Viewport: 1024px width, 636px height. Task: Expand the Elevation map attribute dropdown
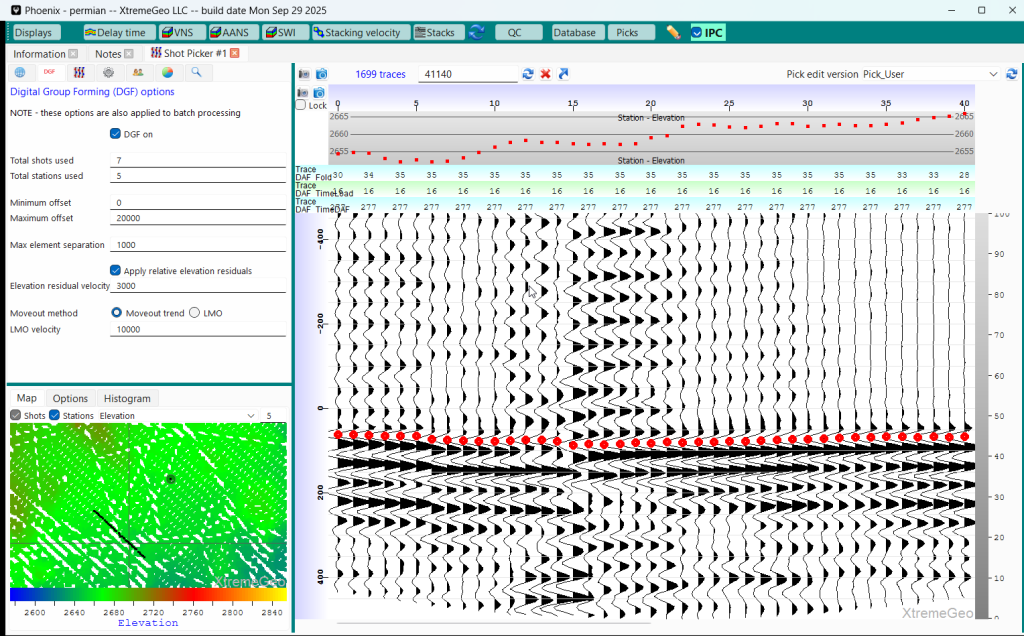tap(253, 415)
